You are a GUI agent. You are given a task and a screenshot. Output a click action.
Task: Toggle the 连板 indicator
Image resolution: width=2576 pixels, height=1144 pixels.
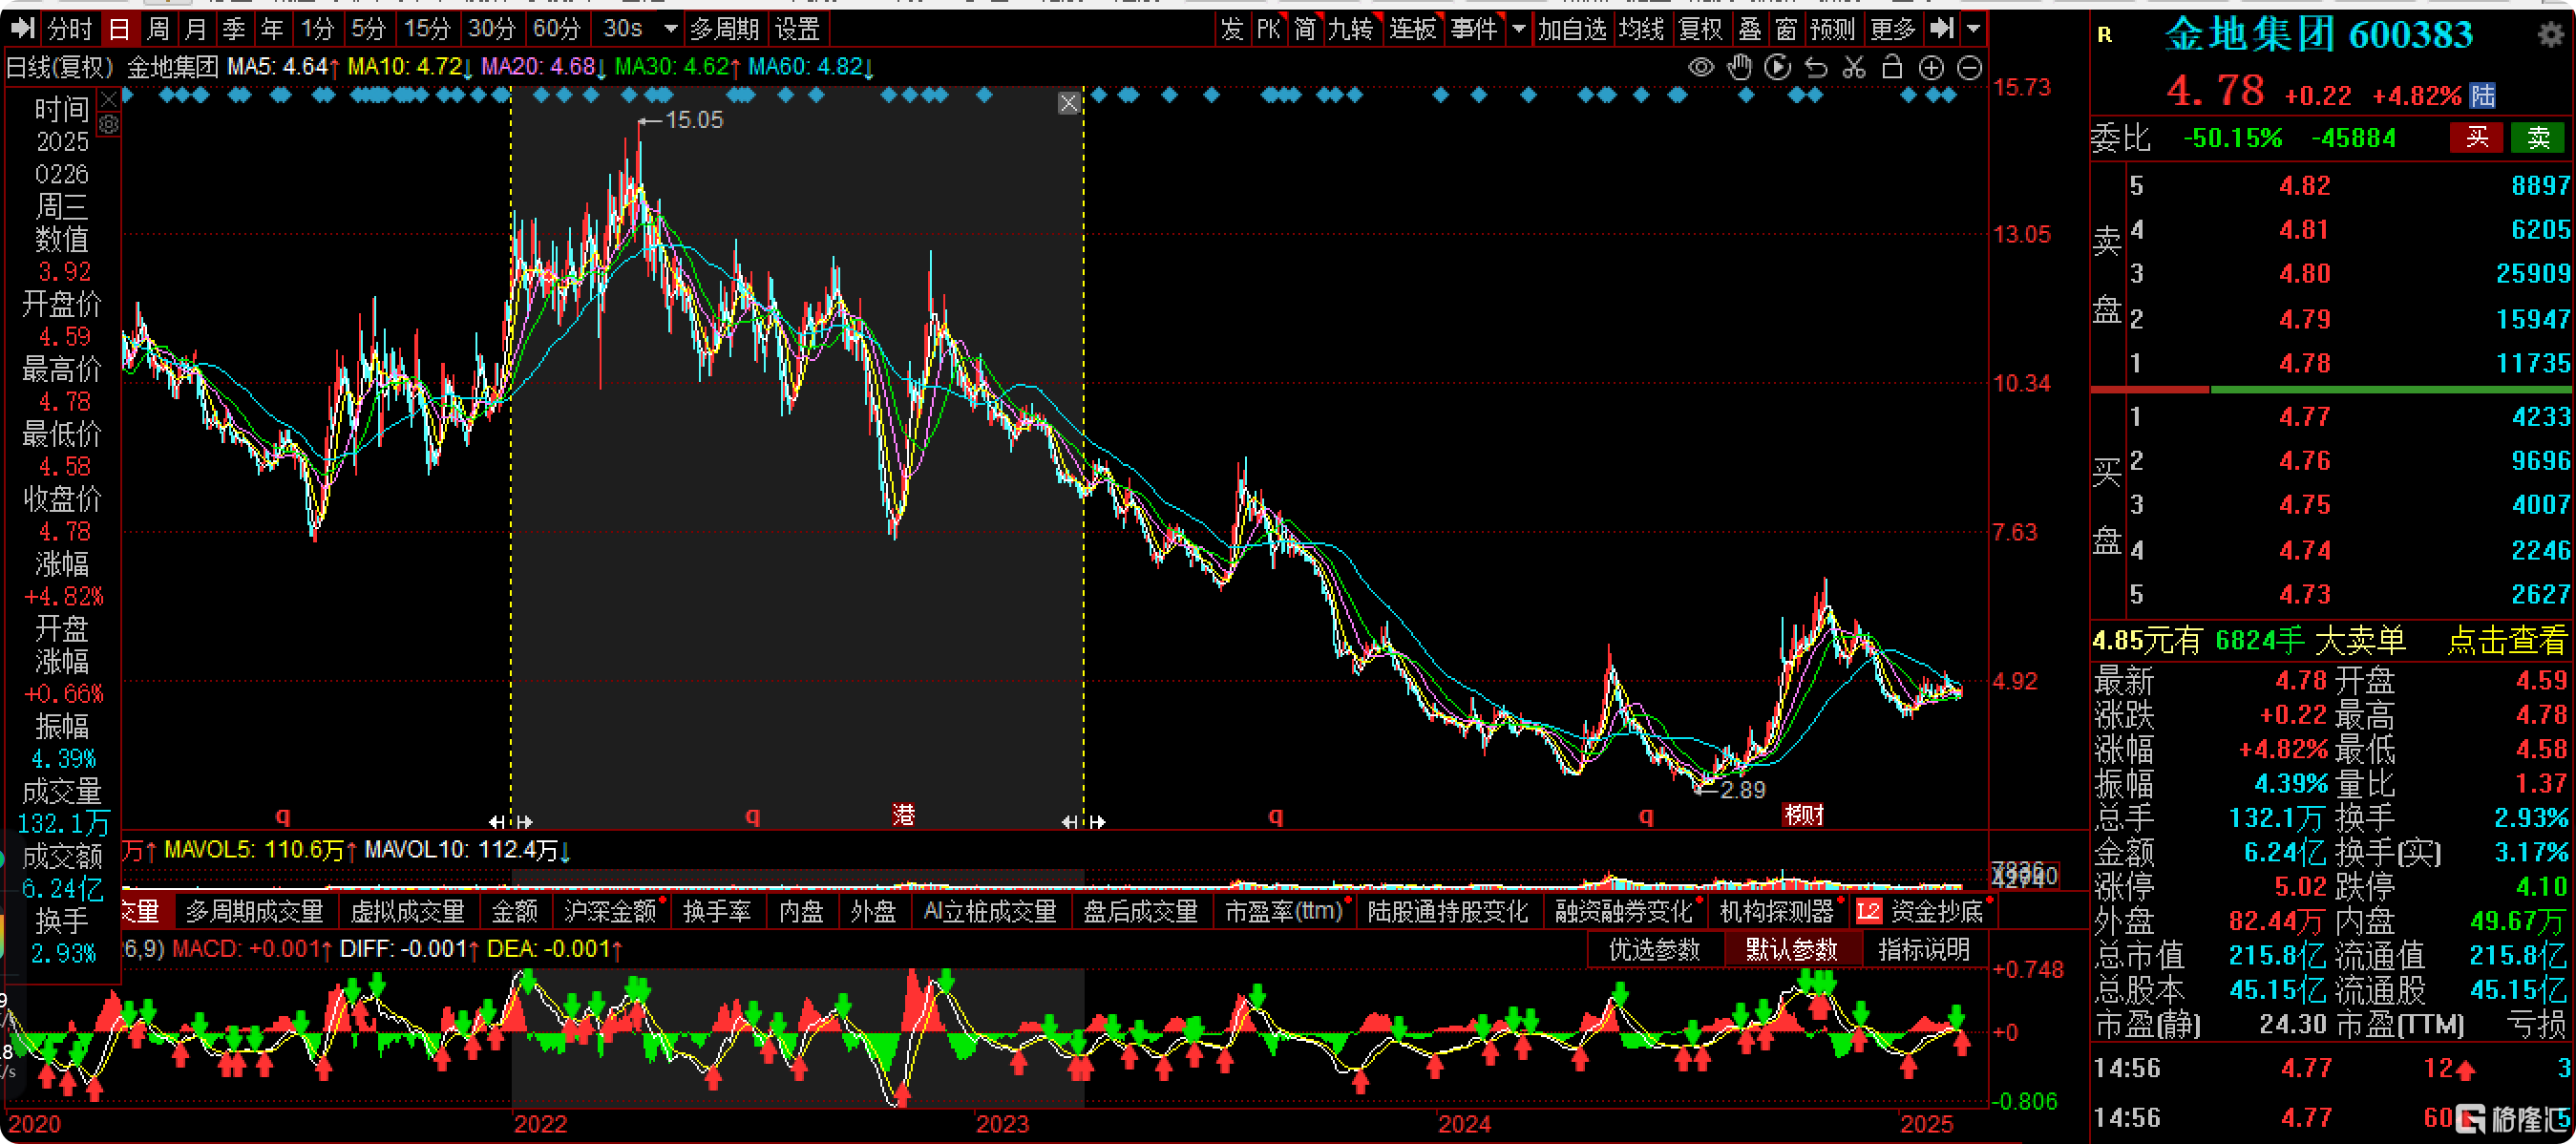1413,28
